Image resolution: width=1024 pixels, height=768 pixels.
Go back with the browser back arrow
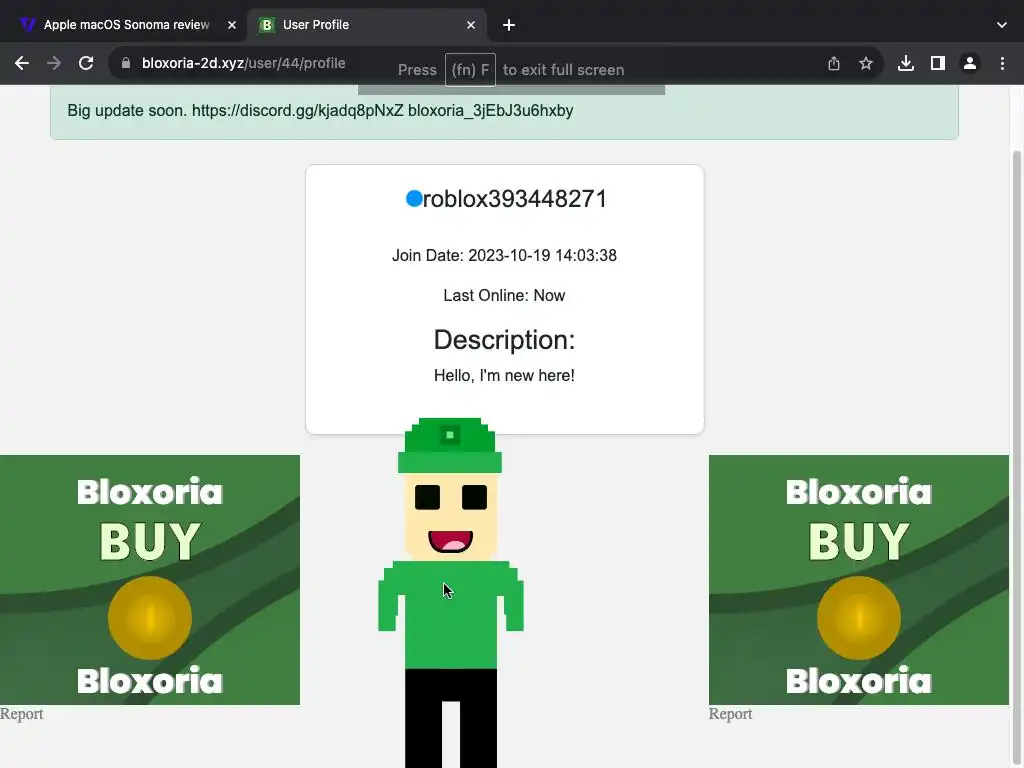(x=22, y=63)
